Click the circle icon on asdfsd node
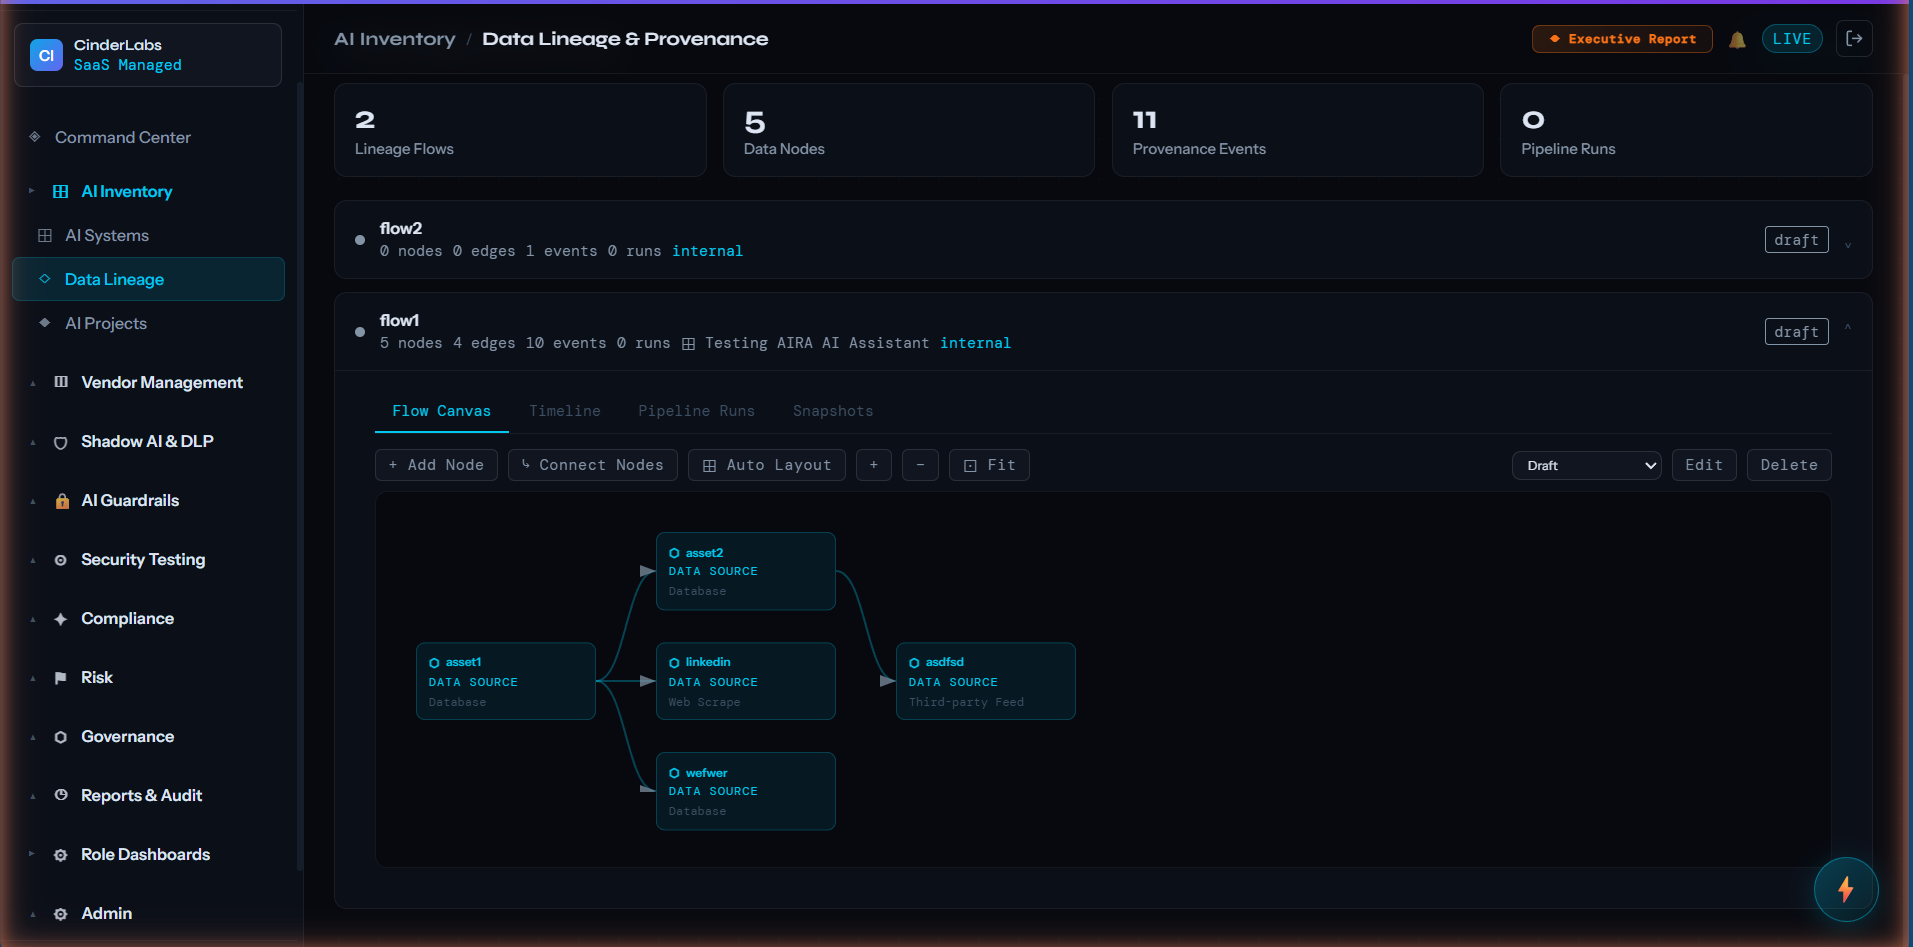 pos(914,663)
